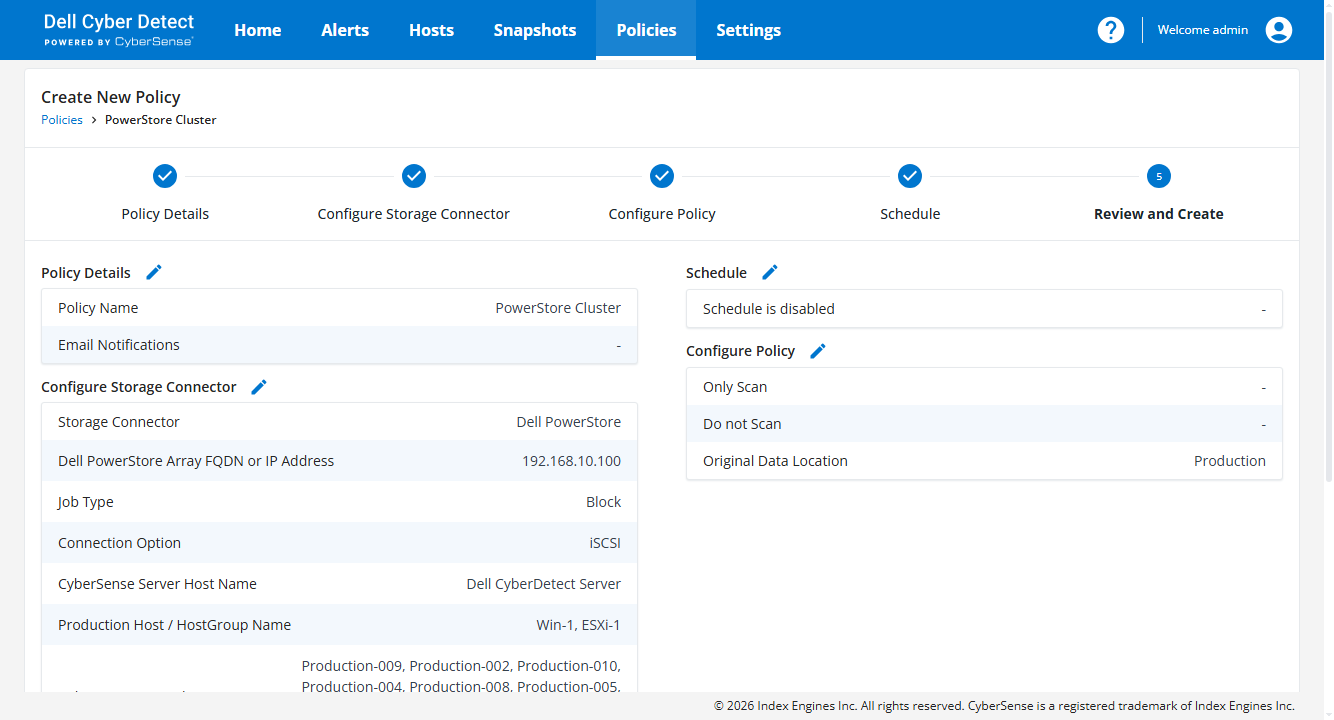This screenshot has height=720, width=1334.
Task: Go to the Home tab
Action: 258,30
